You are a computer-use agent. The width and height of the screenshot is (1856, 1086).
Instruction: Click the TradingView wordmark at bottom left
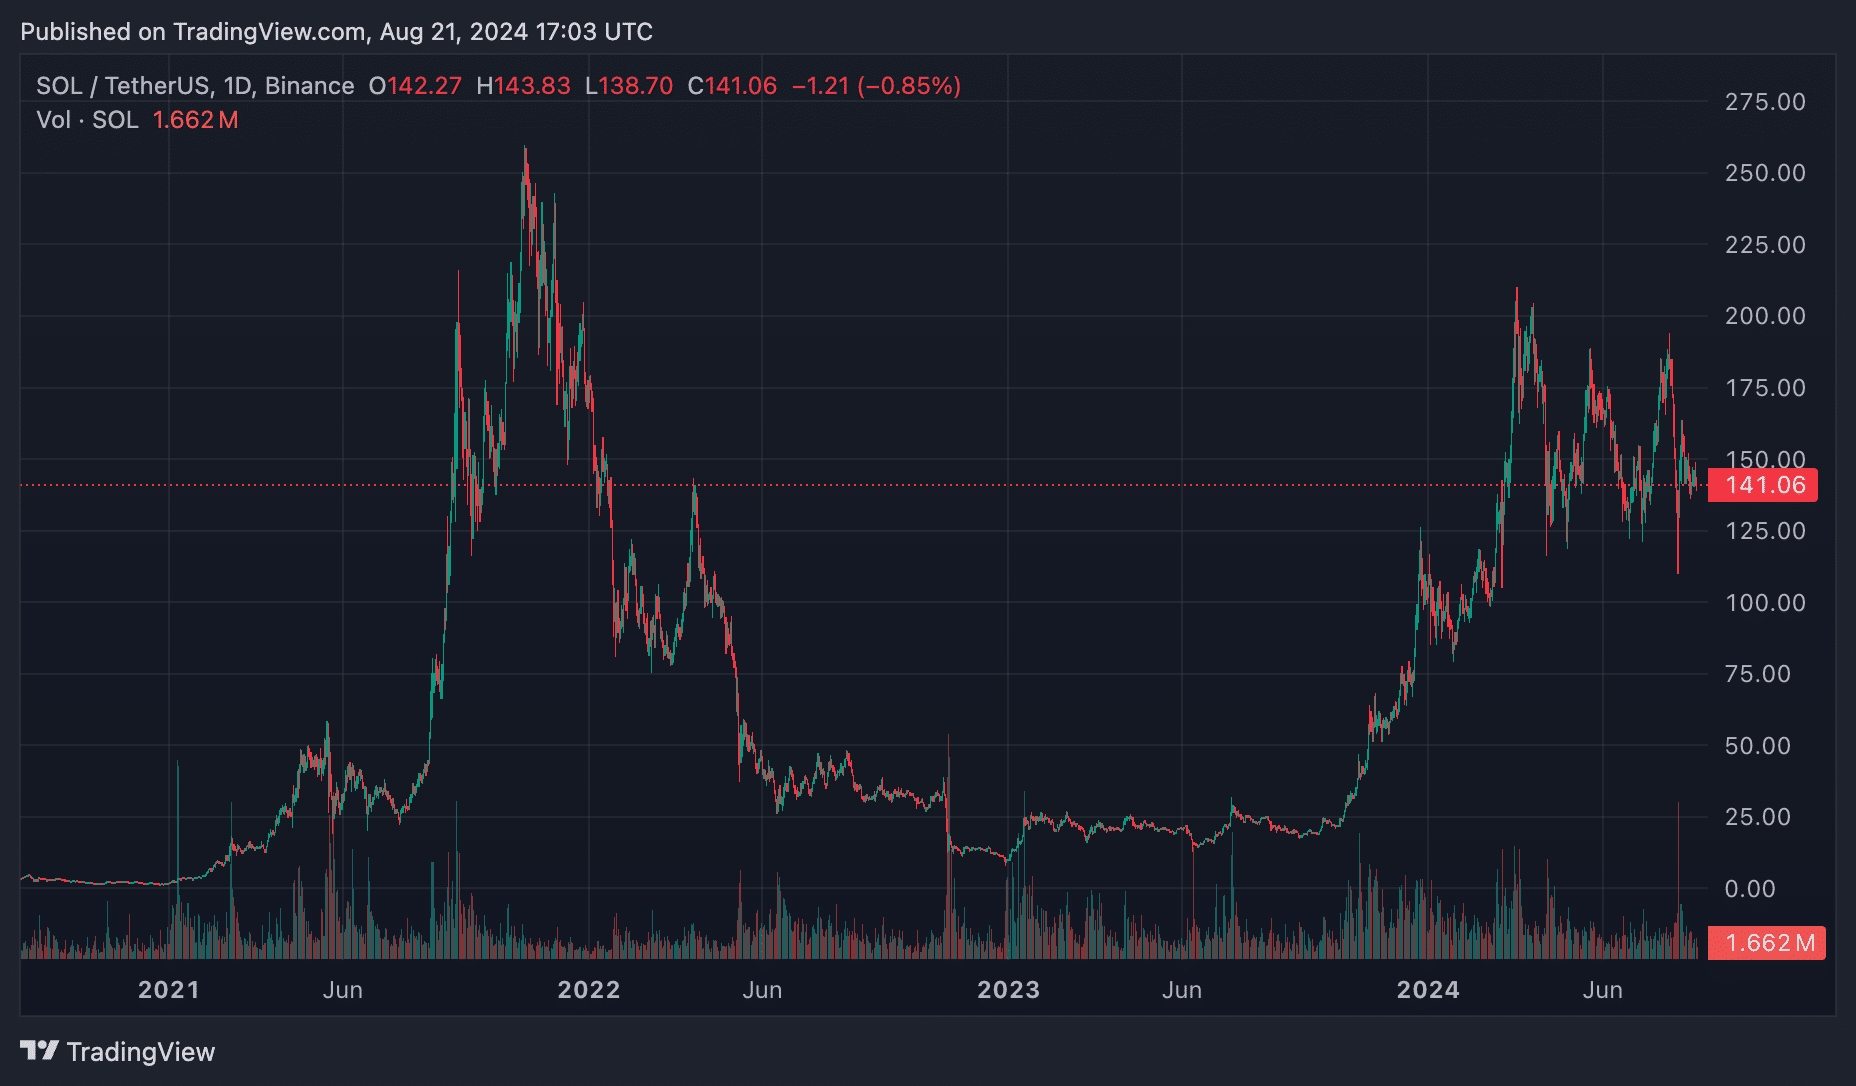[141, 1052]
